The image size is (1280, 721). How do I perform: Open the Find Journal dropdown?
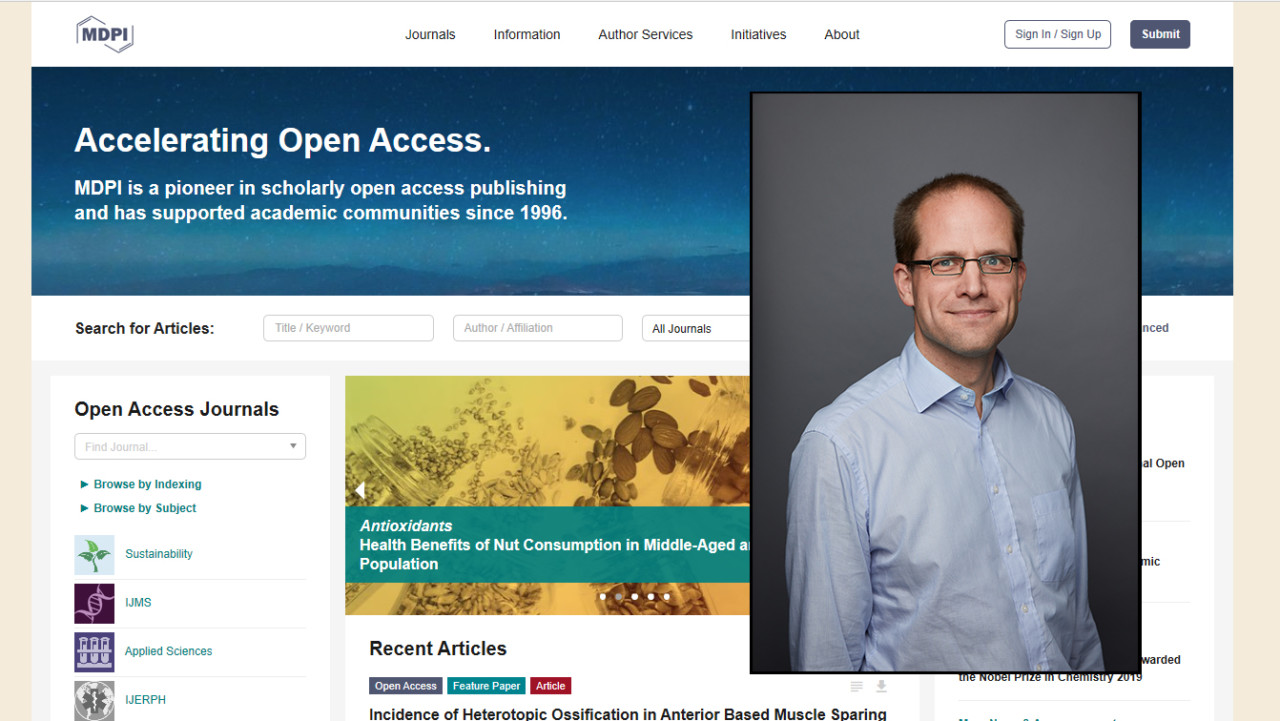click(190, 447)
